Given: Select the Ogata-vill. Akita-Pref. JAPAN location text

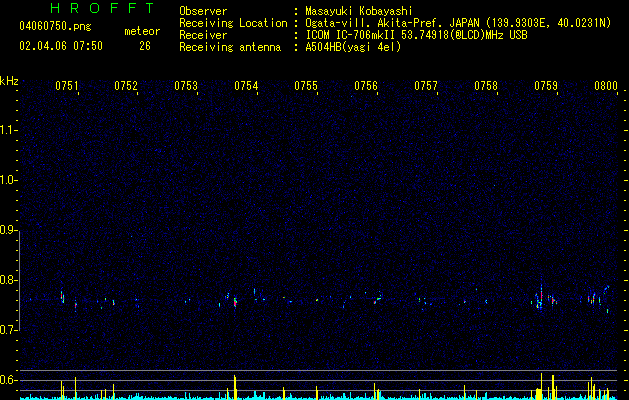Looking at the screenshot, I should tap(458, 23).
